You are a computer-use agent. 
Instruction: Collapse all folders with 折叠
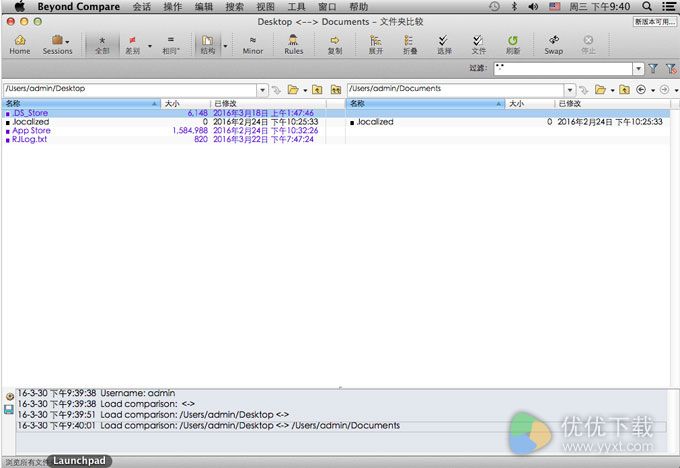tap(410, 45)
